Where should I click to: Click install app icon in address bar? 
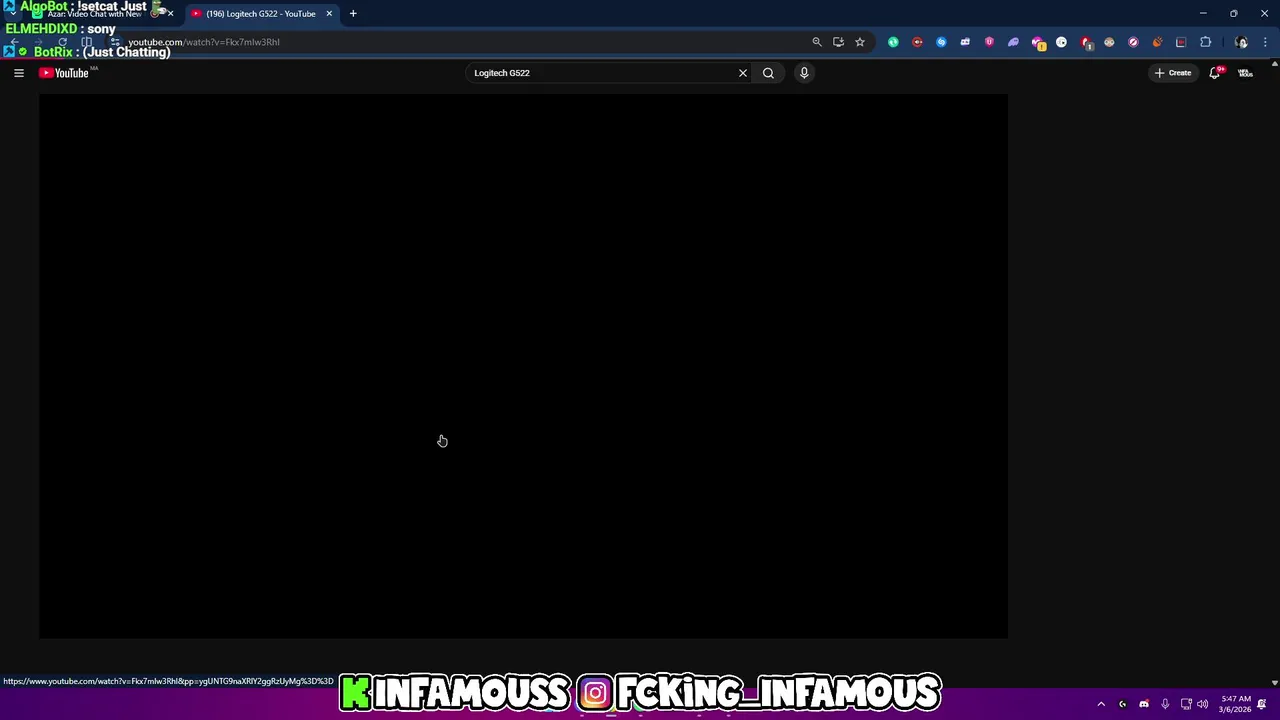(x=838, y=42)
